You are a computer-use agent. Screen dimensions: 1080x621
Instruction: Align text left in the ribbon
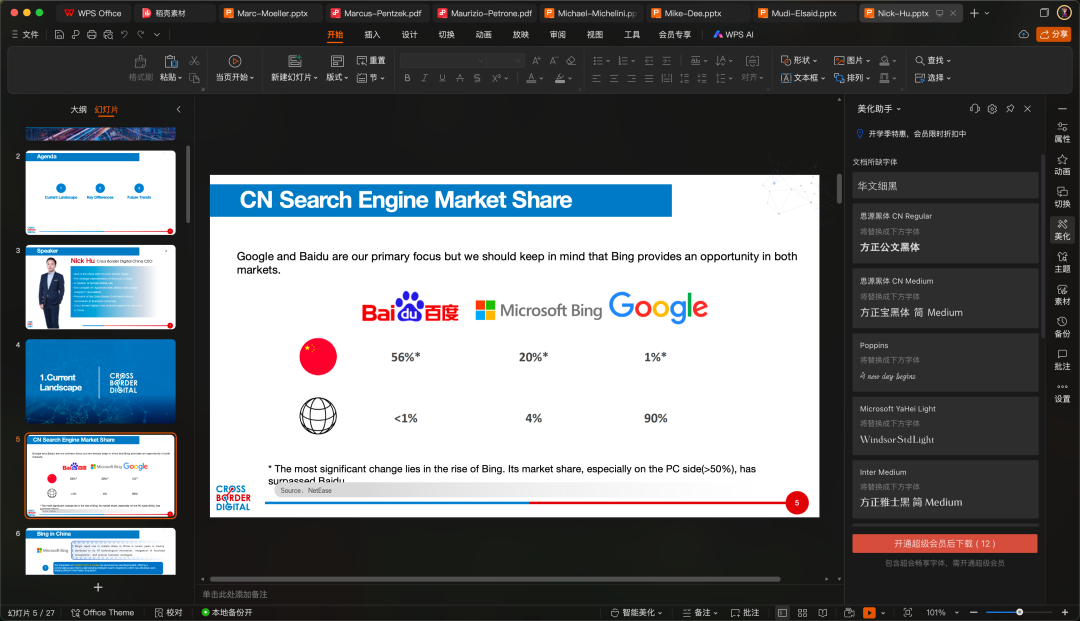(x=596, y=78)
